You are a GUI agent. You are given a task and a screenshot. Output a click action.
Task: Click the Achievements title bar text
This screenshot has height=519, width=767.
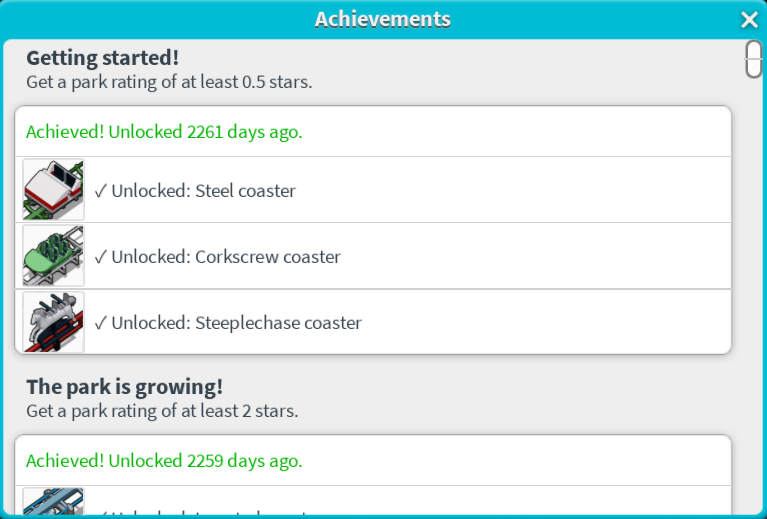(x=382, y=19)
